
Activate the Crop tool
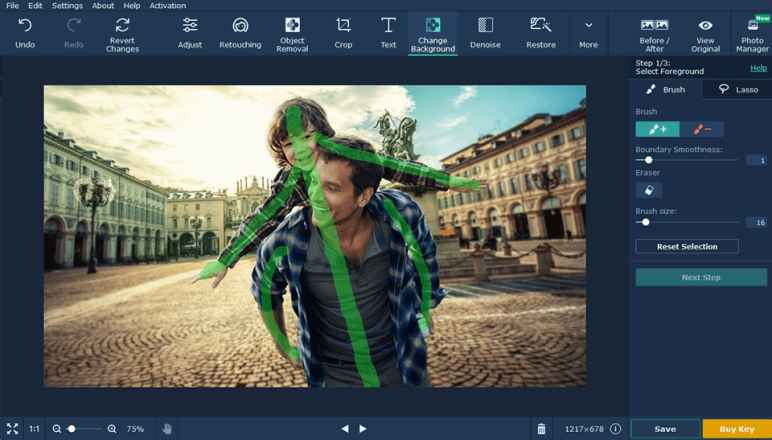[343, 25]
